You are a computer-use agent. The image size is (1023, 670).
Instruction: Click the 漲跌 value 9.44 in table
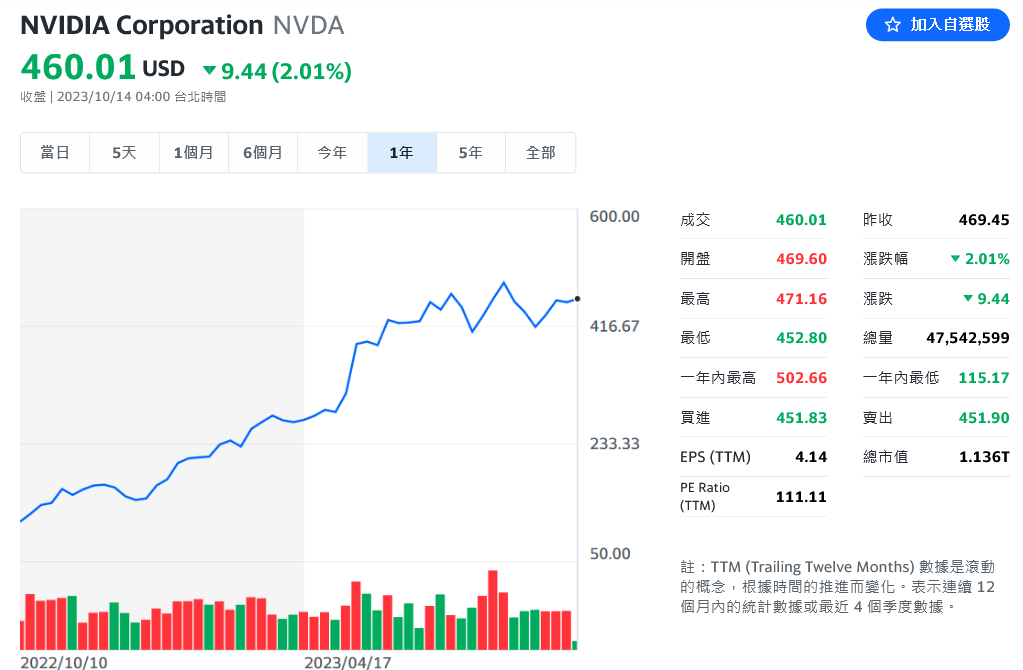coord(993,299)
